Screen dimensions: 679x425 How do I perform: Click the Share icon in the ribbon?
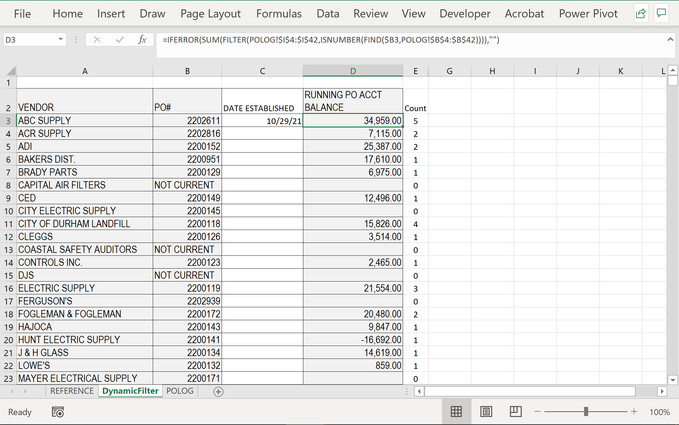(640, 13)
